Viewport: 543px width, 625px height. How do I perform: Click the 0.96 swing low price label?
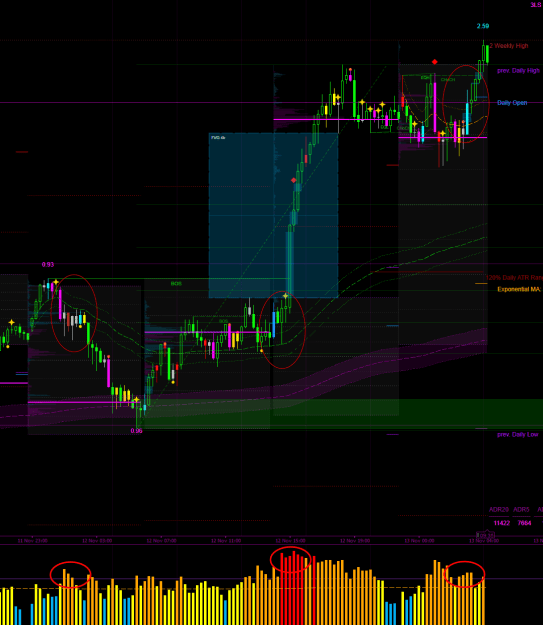tap(136, 431)
